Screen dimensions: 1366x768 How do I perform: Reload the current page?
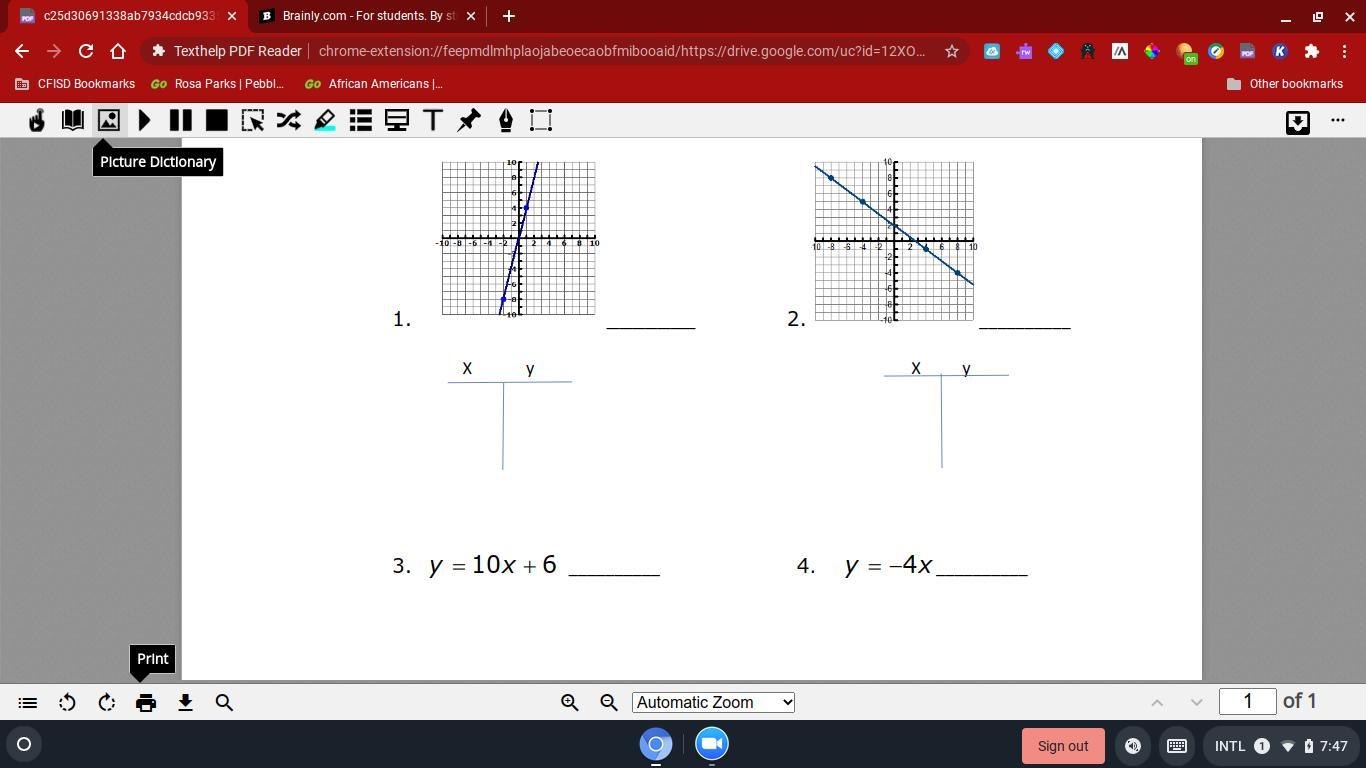click(86, 51)
